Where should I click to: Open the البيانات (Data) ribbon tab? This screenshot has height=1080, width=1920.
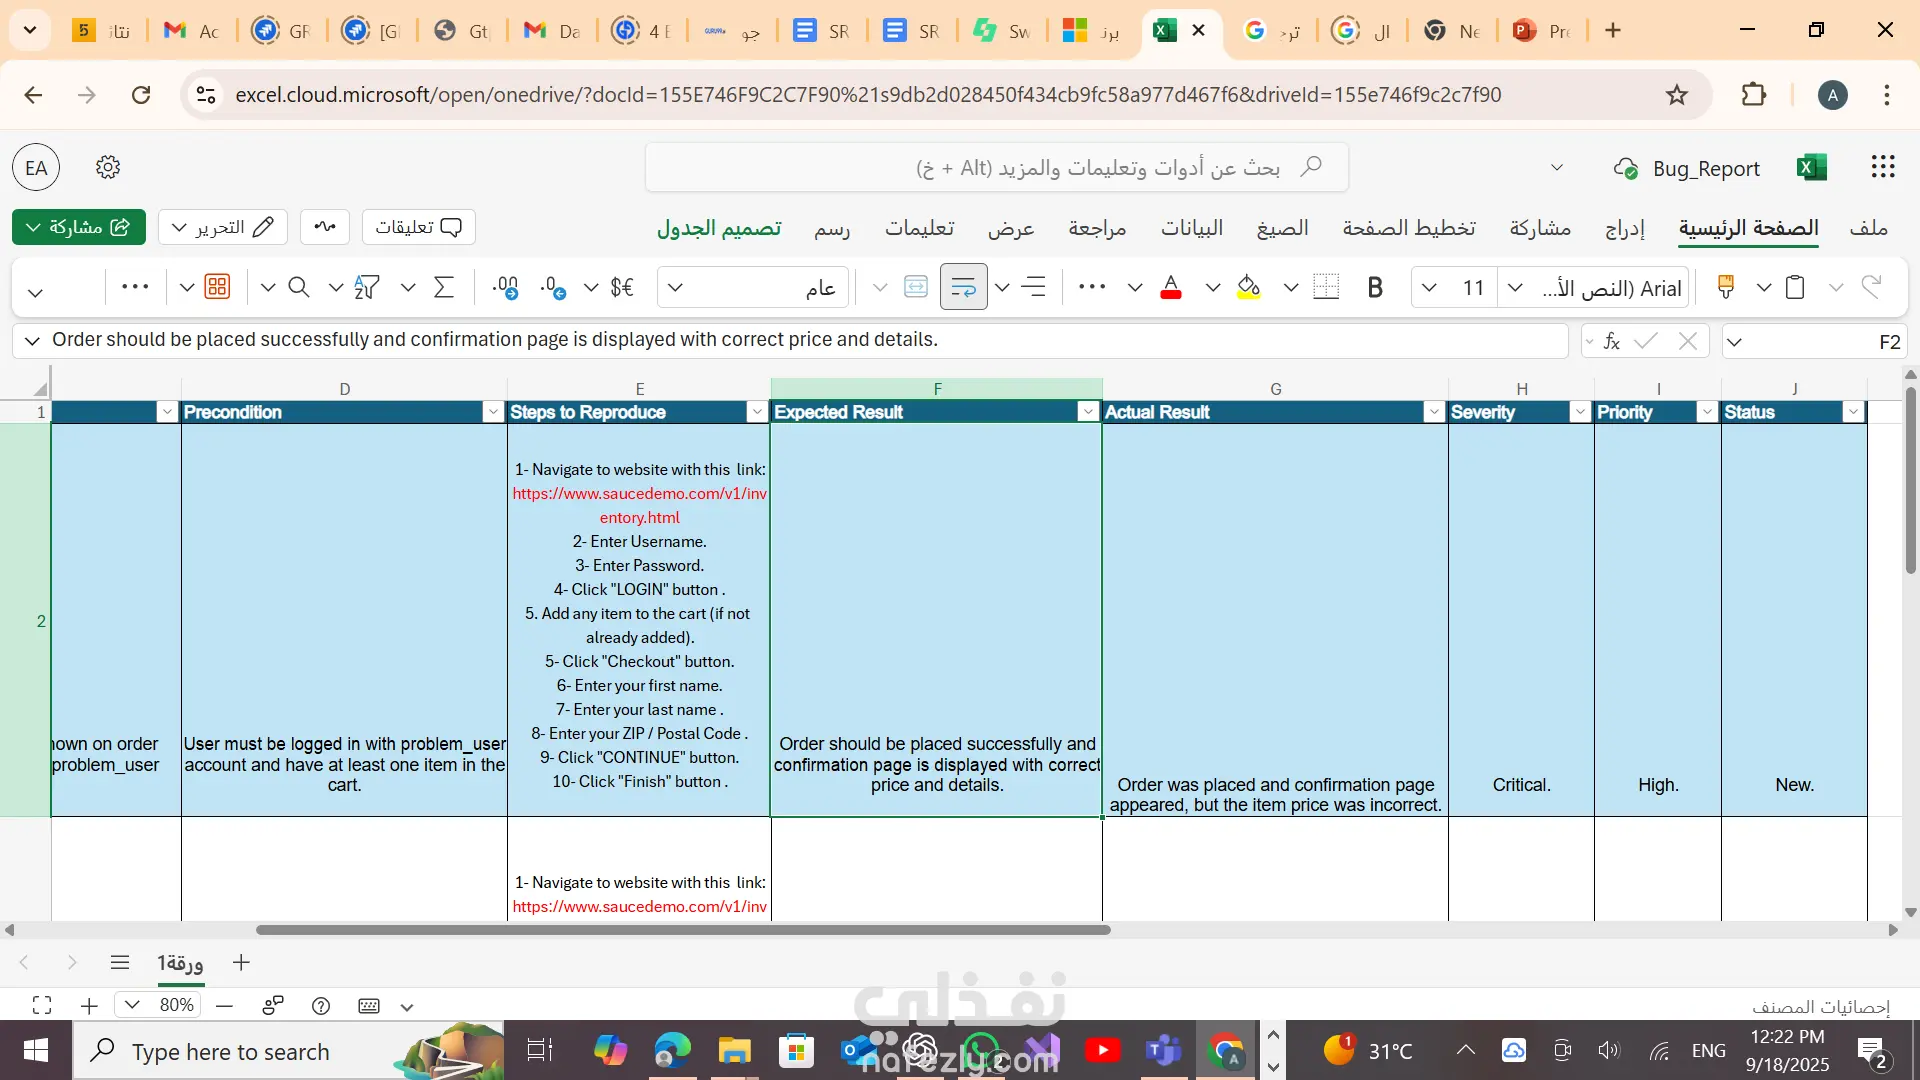click(1191, 228)
